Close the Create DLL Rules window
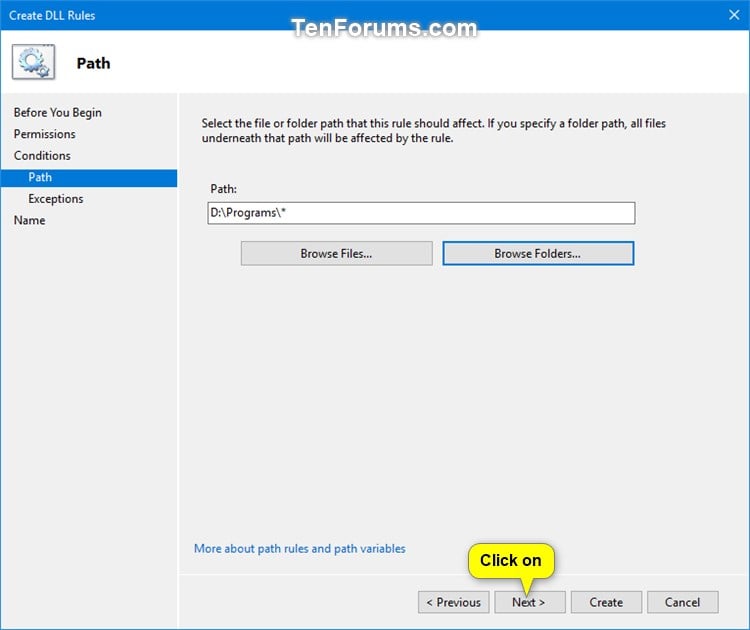Viewport: 750px width, 630px height. [734, 15]
